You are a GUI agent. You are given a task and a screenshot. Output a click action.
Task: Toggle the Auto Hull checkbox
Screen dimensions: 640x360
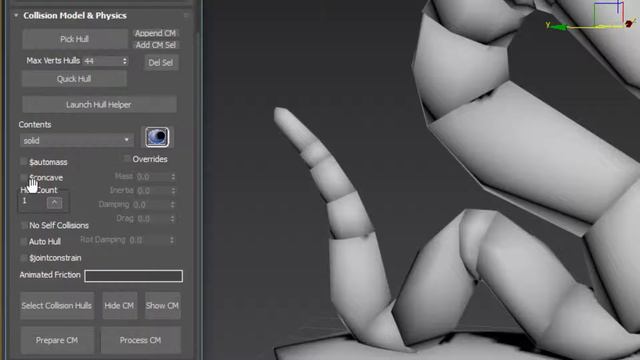click(24, 241)
